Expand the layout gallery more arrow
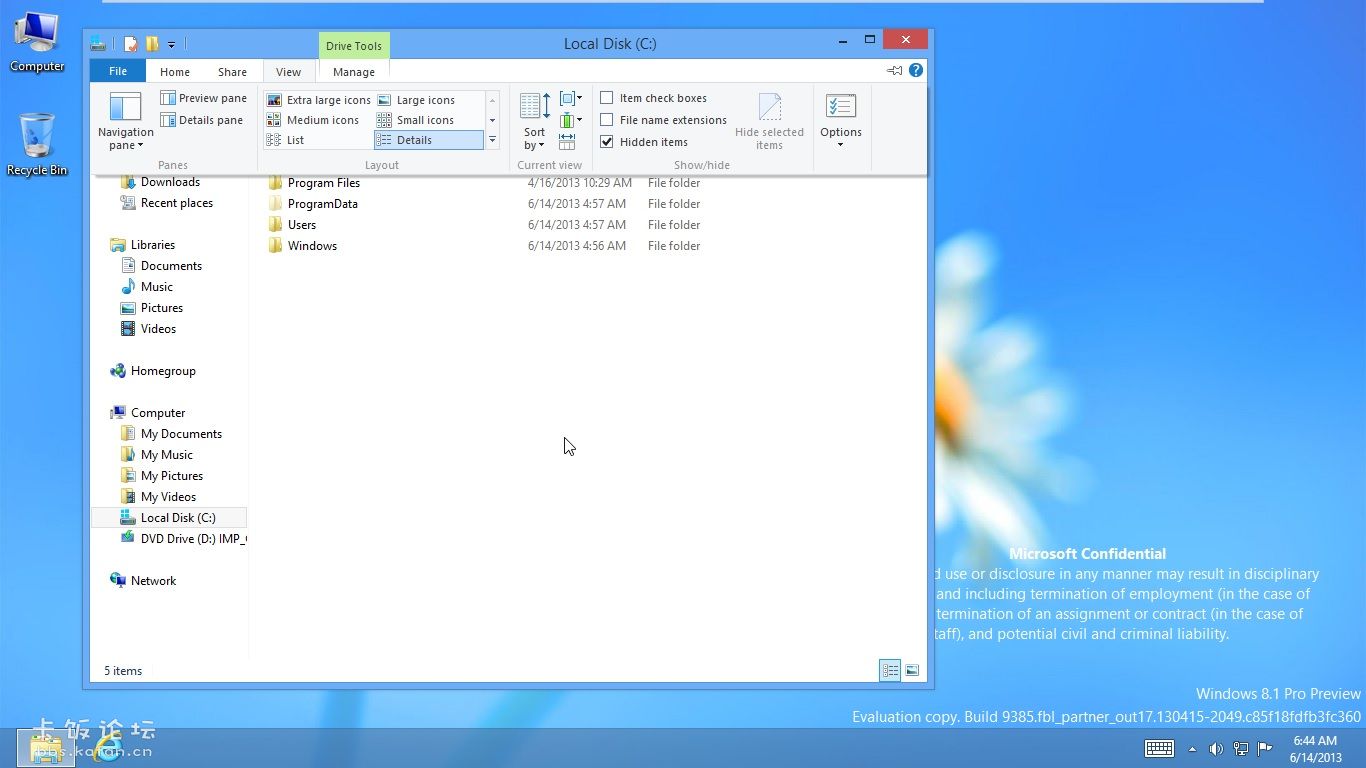Image resolution: width=1366 pixels, height=768 pixels. (x=492, y=140)
